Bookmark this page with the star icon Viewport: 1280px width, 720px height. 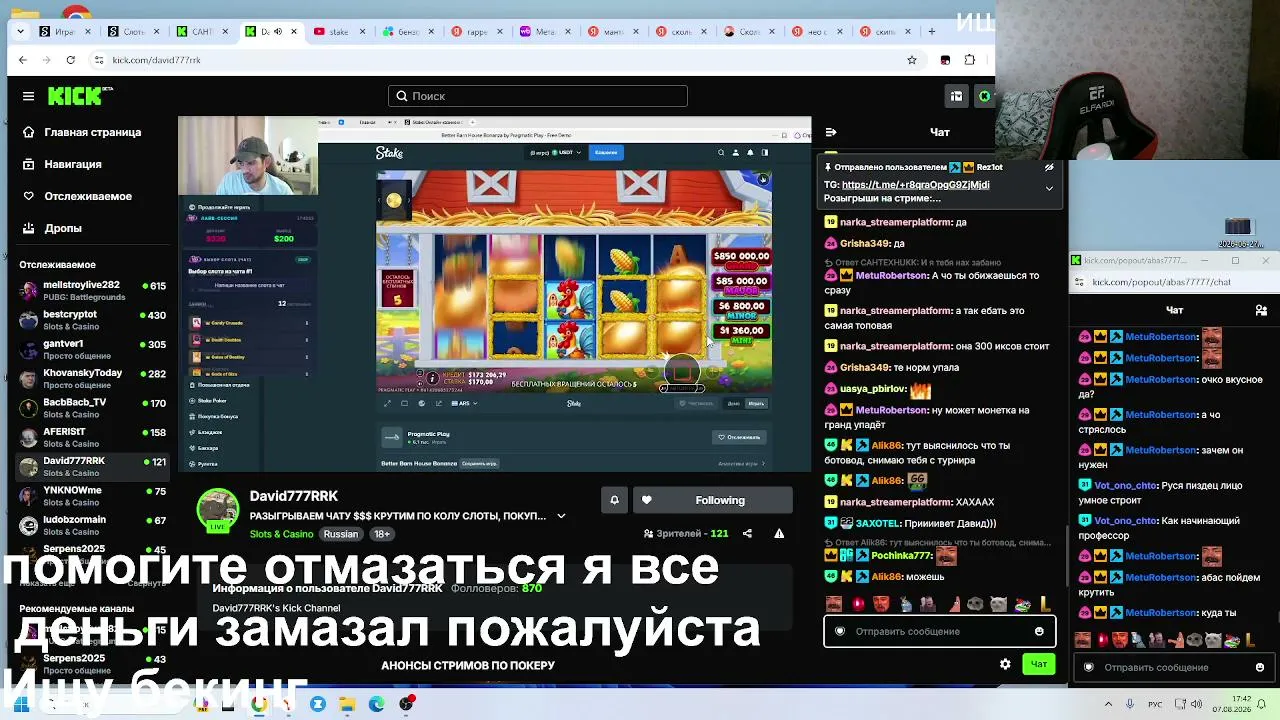[x=912, y=60]
